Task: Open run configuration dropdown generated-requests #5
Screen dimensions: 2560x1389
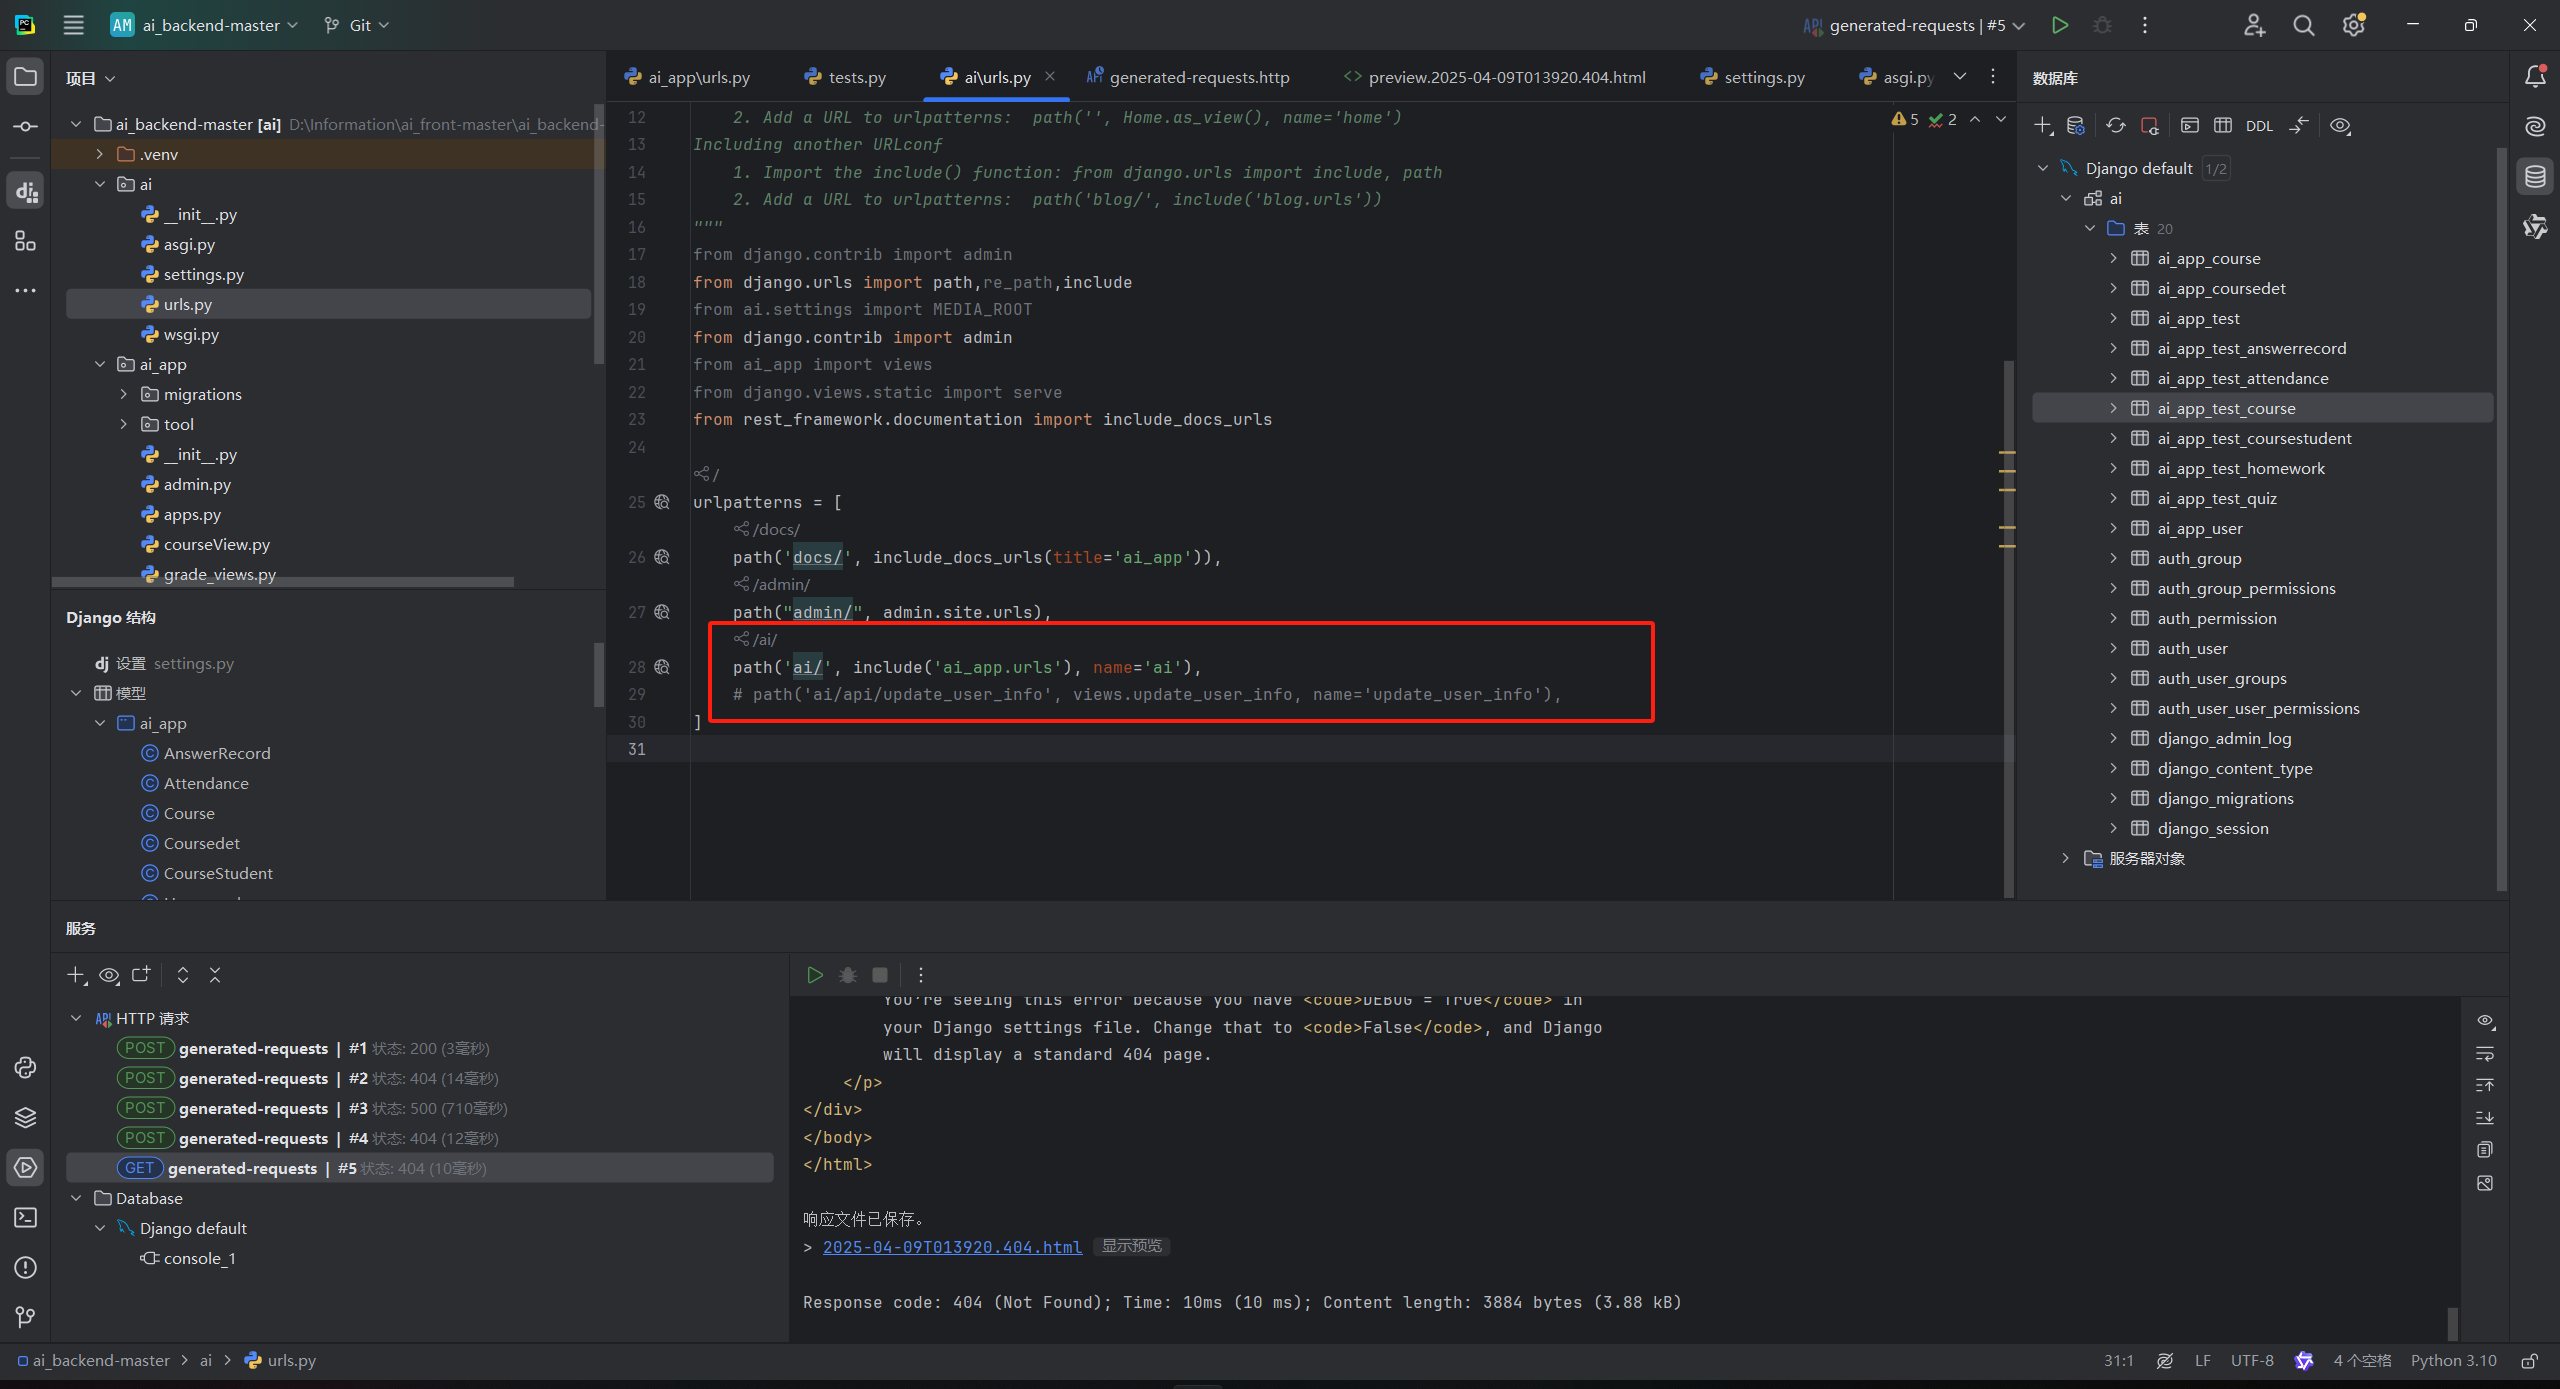Action: (1914, 25)
